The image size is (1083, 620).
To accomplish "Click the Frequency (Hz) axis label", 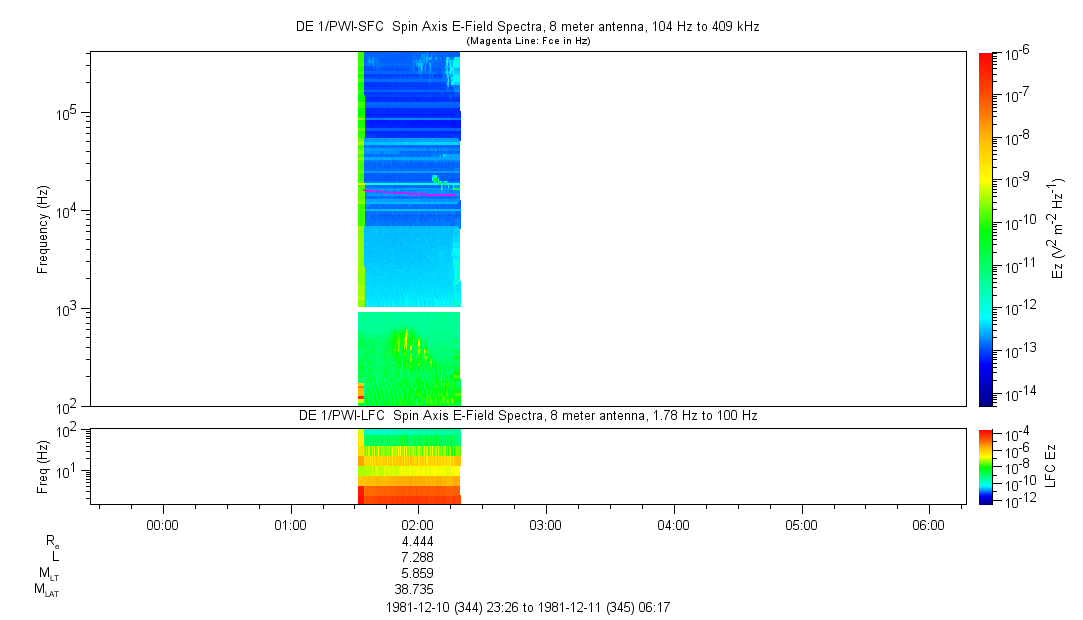I will (44, 229).
